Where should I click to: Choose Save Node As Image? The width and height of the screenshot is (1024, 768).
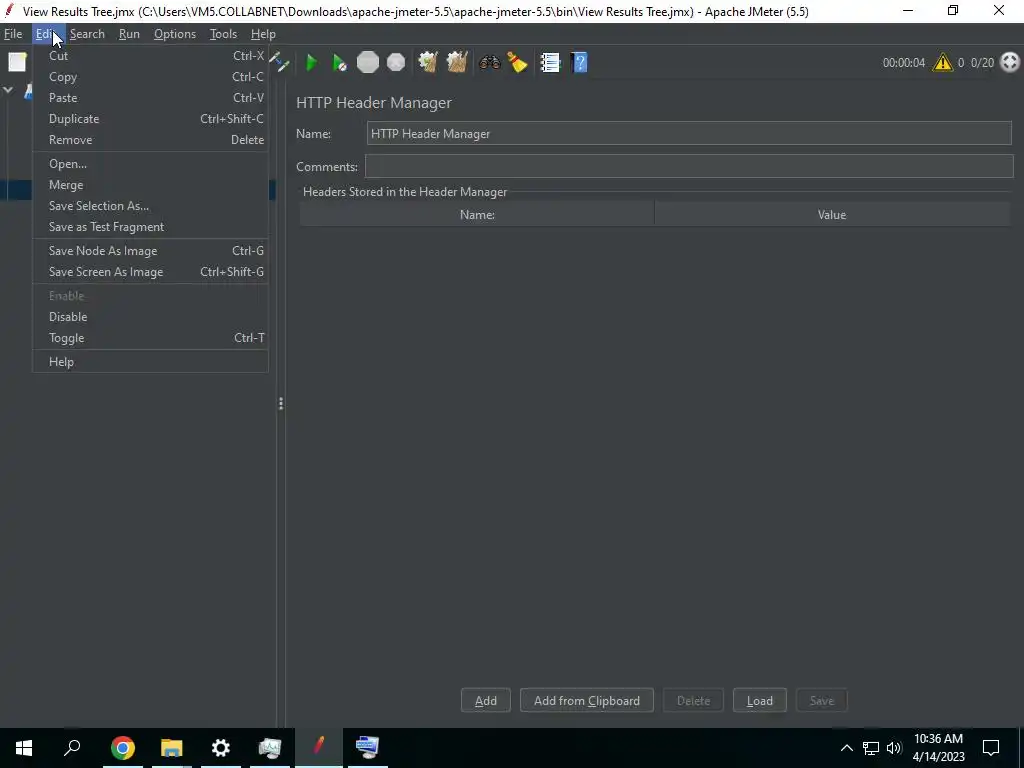pyautogui.click(x=150, y=251)
